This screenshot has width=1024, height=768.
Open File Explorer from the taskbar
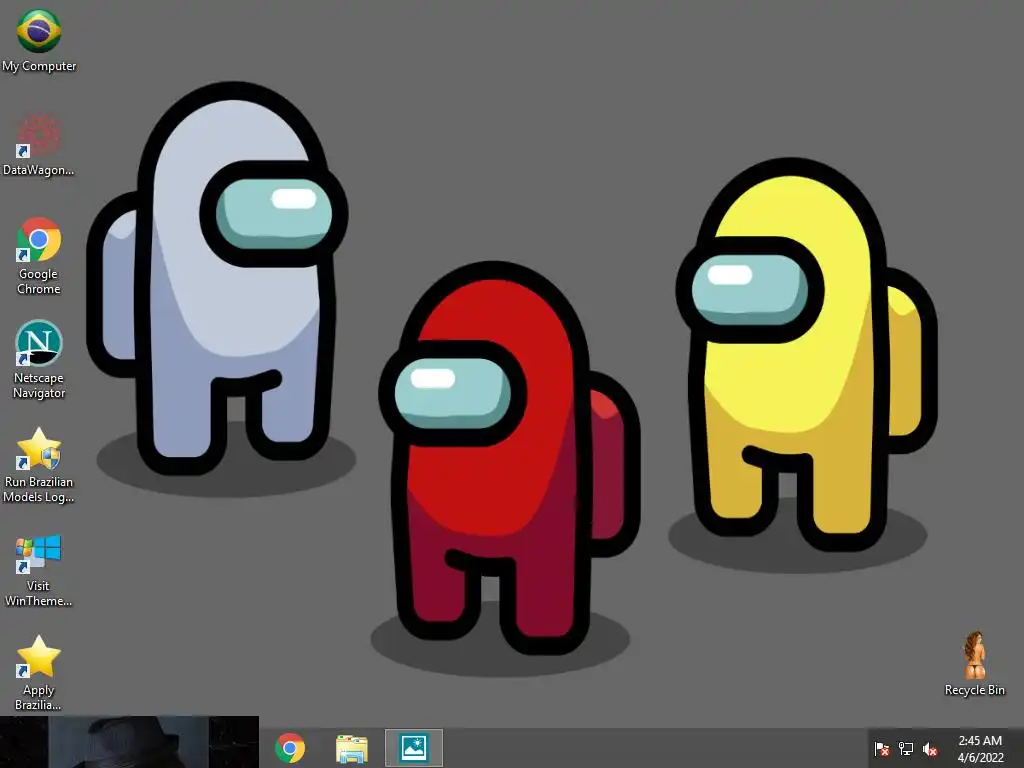click(x=351, y=748)
